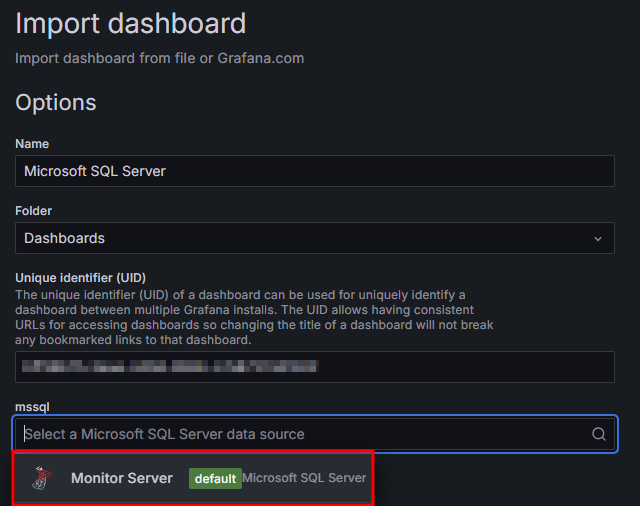The height and width of the screenshot is (506, 640).
Task: Select the Monitor Server data source option
Action: (193, 478)
